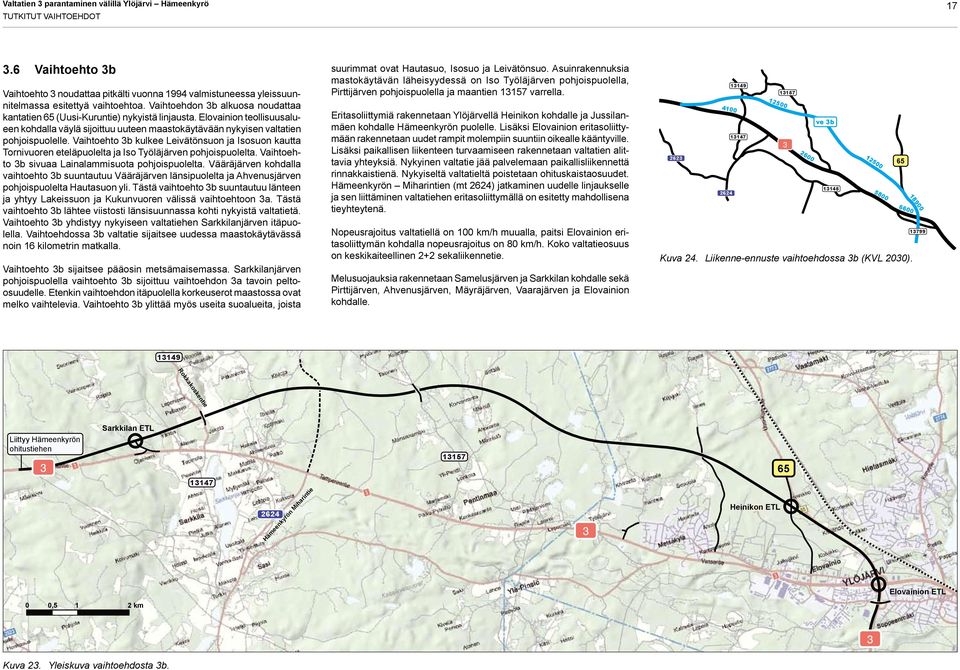The image size is (960, 670).
Task: Click the 'Sarkkila' village label on map
Action: [191, 521]
